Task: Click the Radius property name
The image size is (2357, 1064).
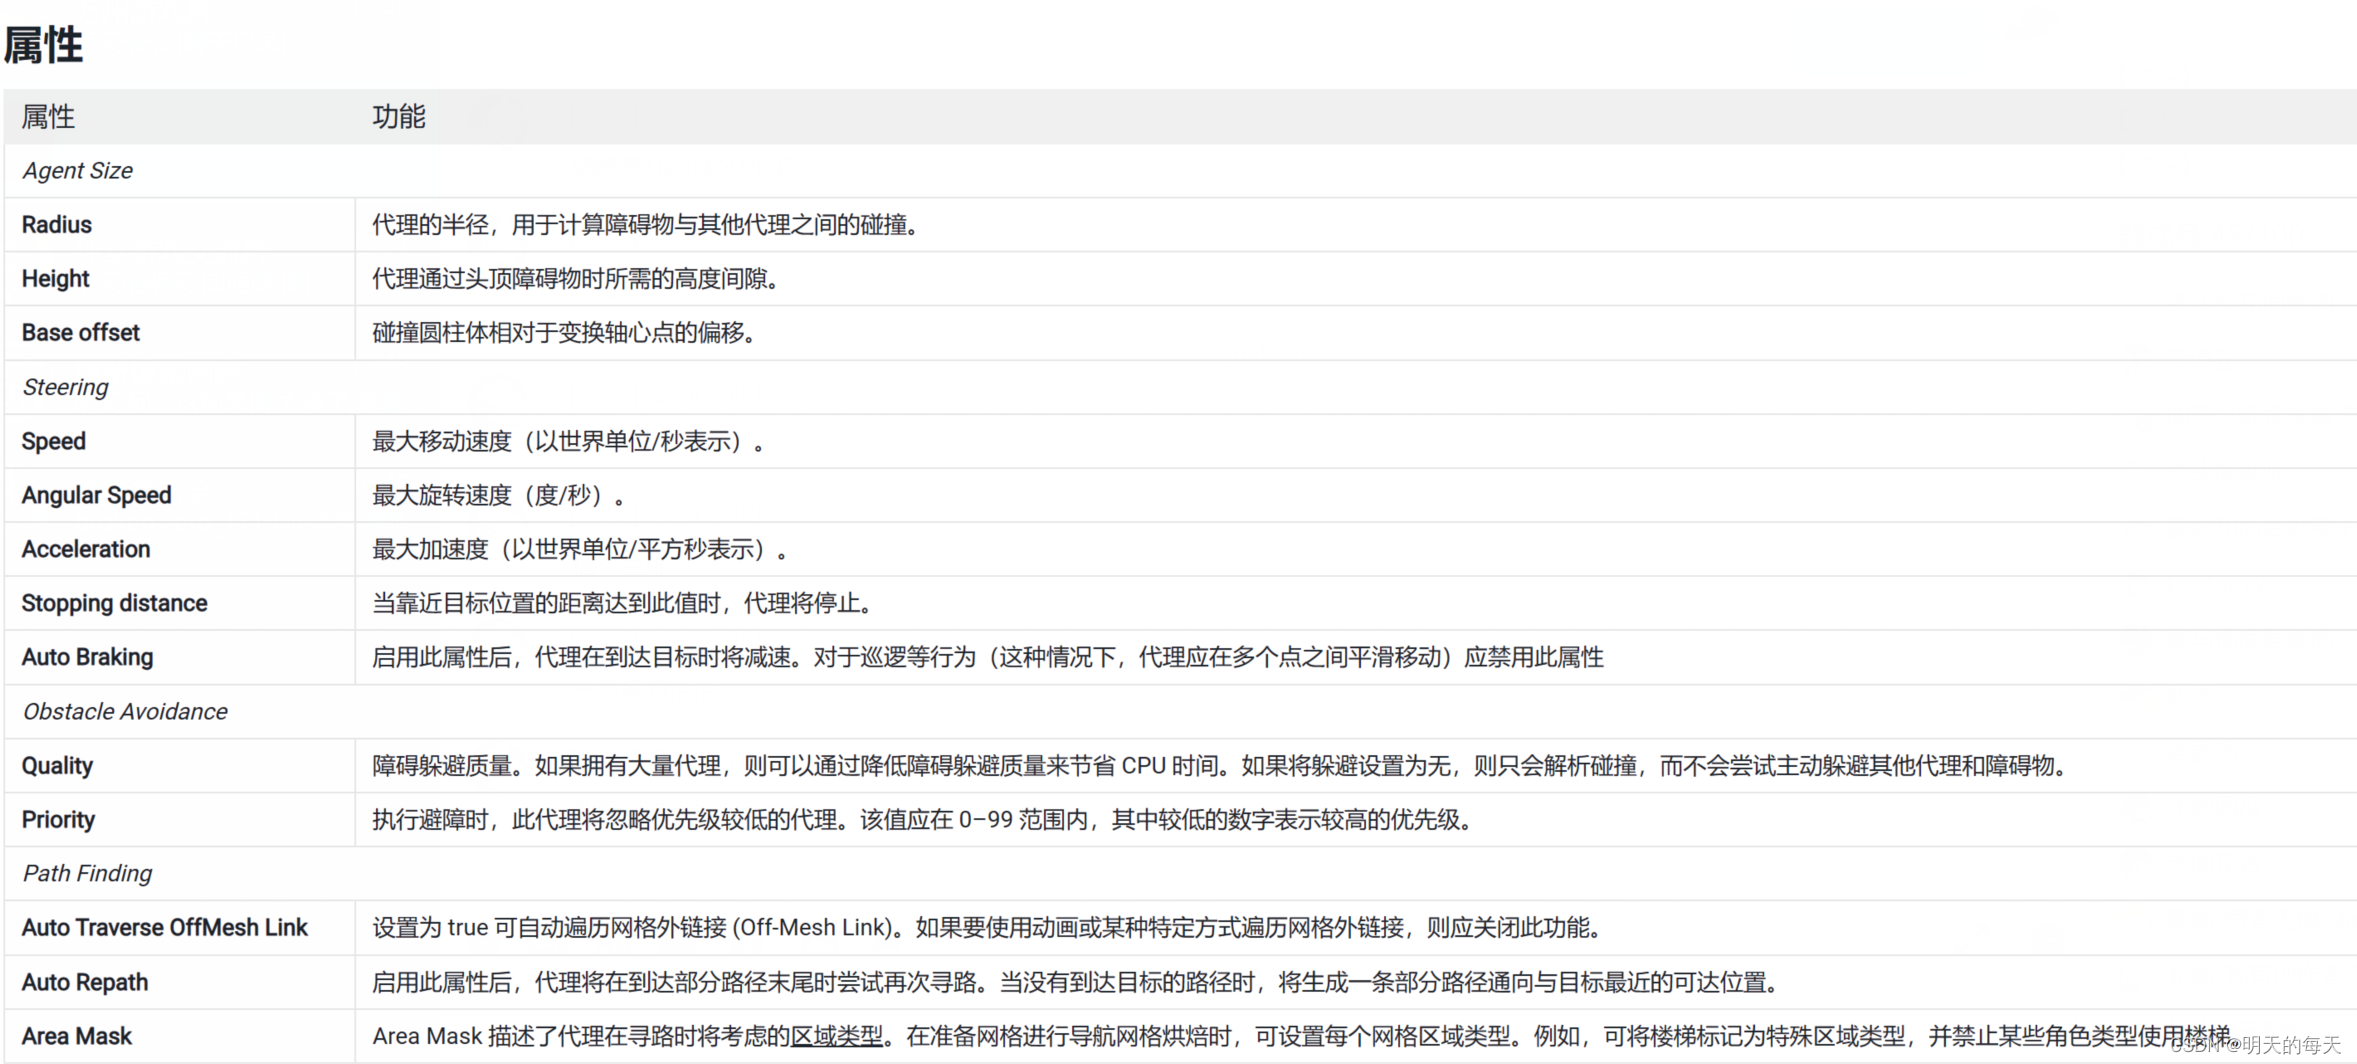Action: [x=57, y=225]
